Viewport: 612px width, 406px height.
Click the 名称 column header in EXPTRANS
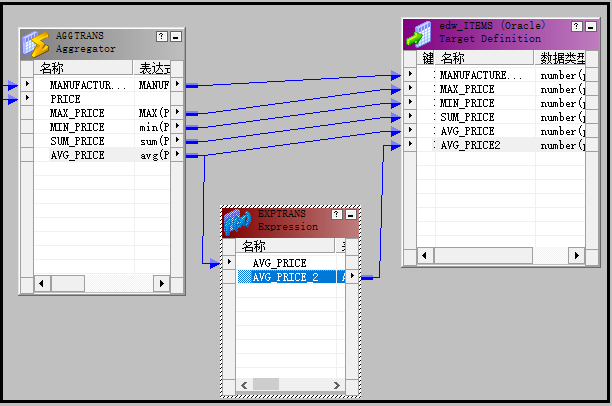click(285, 246)
